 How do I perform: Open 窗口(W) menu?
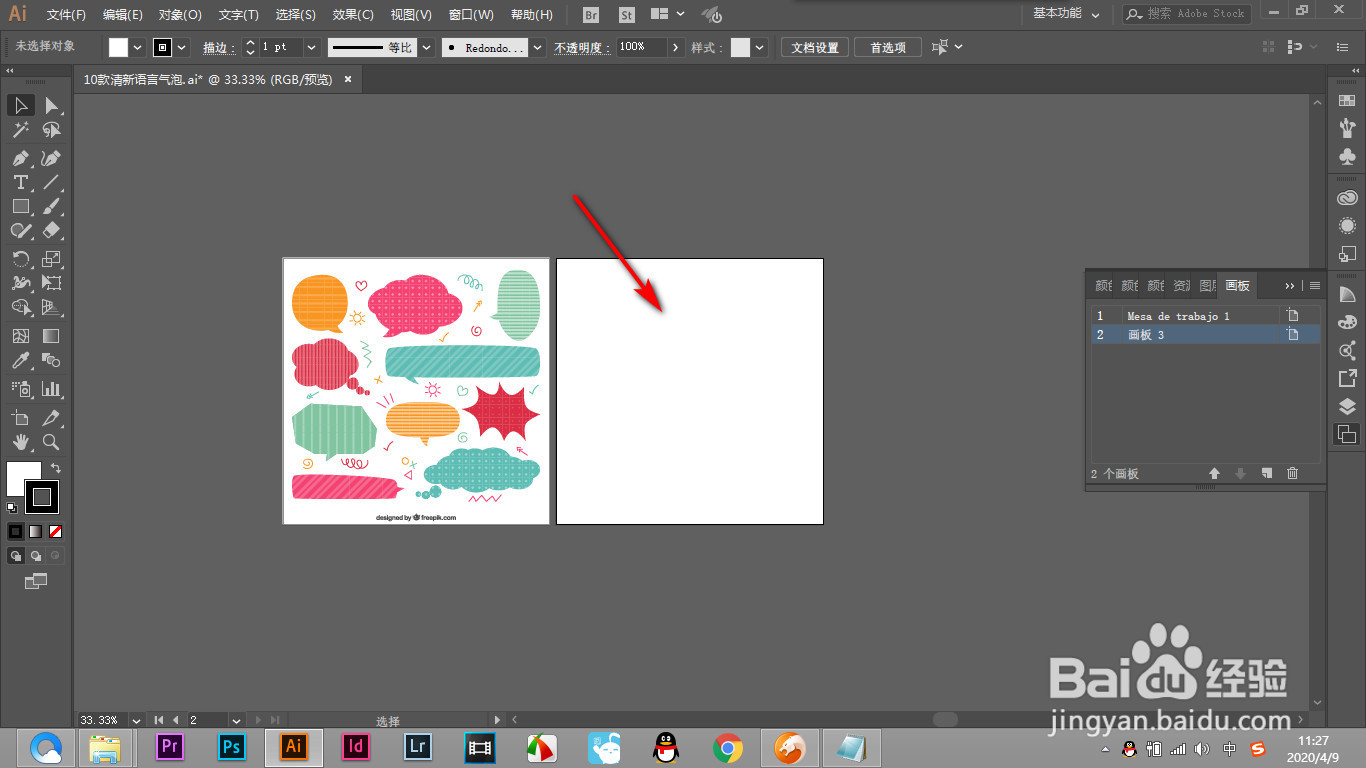pos(471,15)
